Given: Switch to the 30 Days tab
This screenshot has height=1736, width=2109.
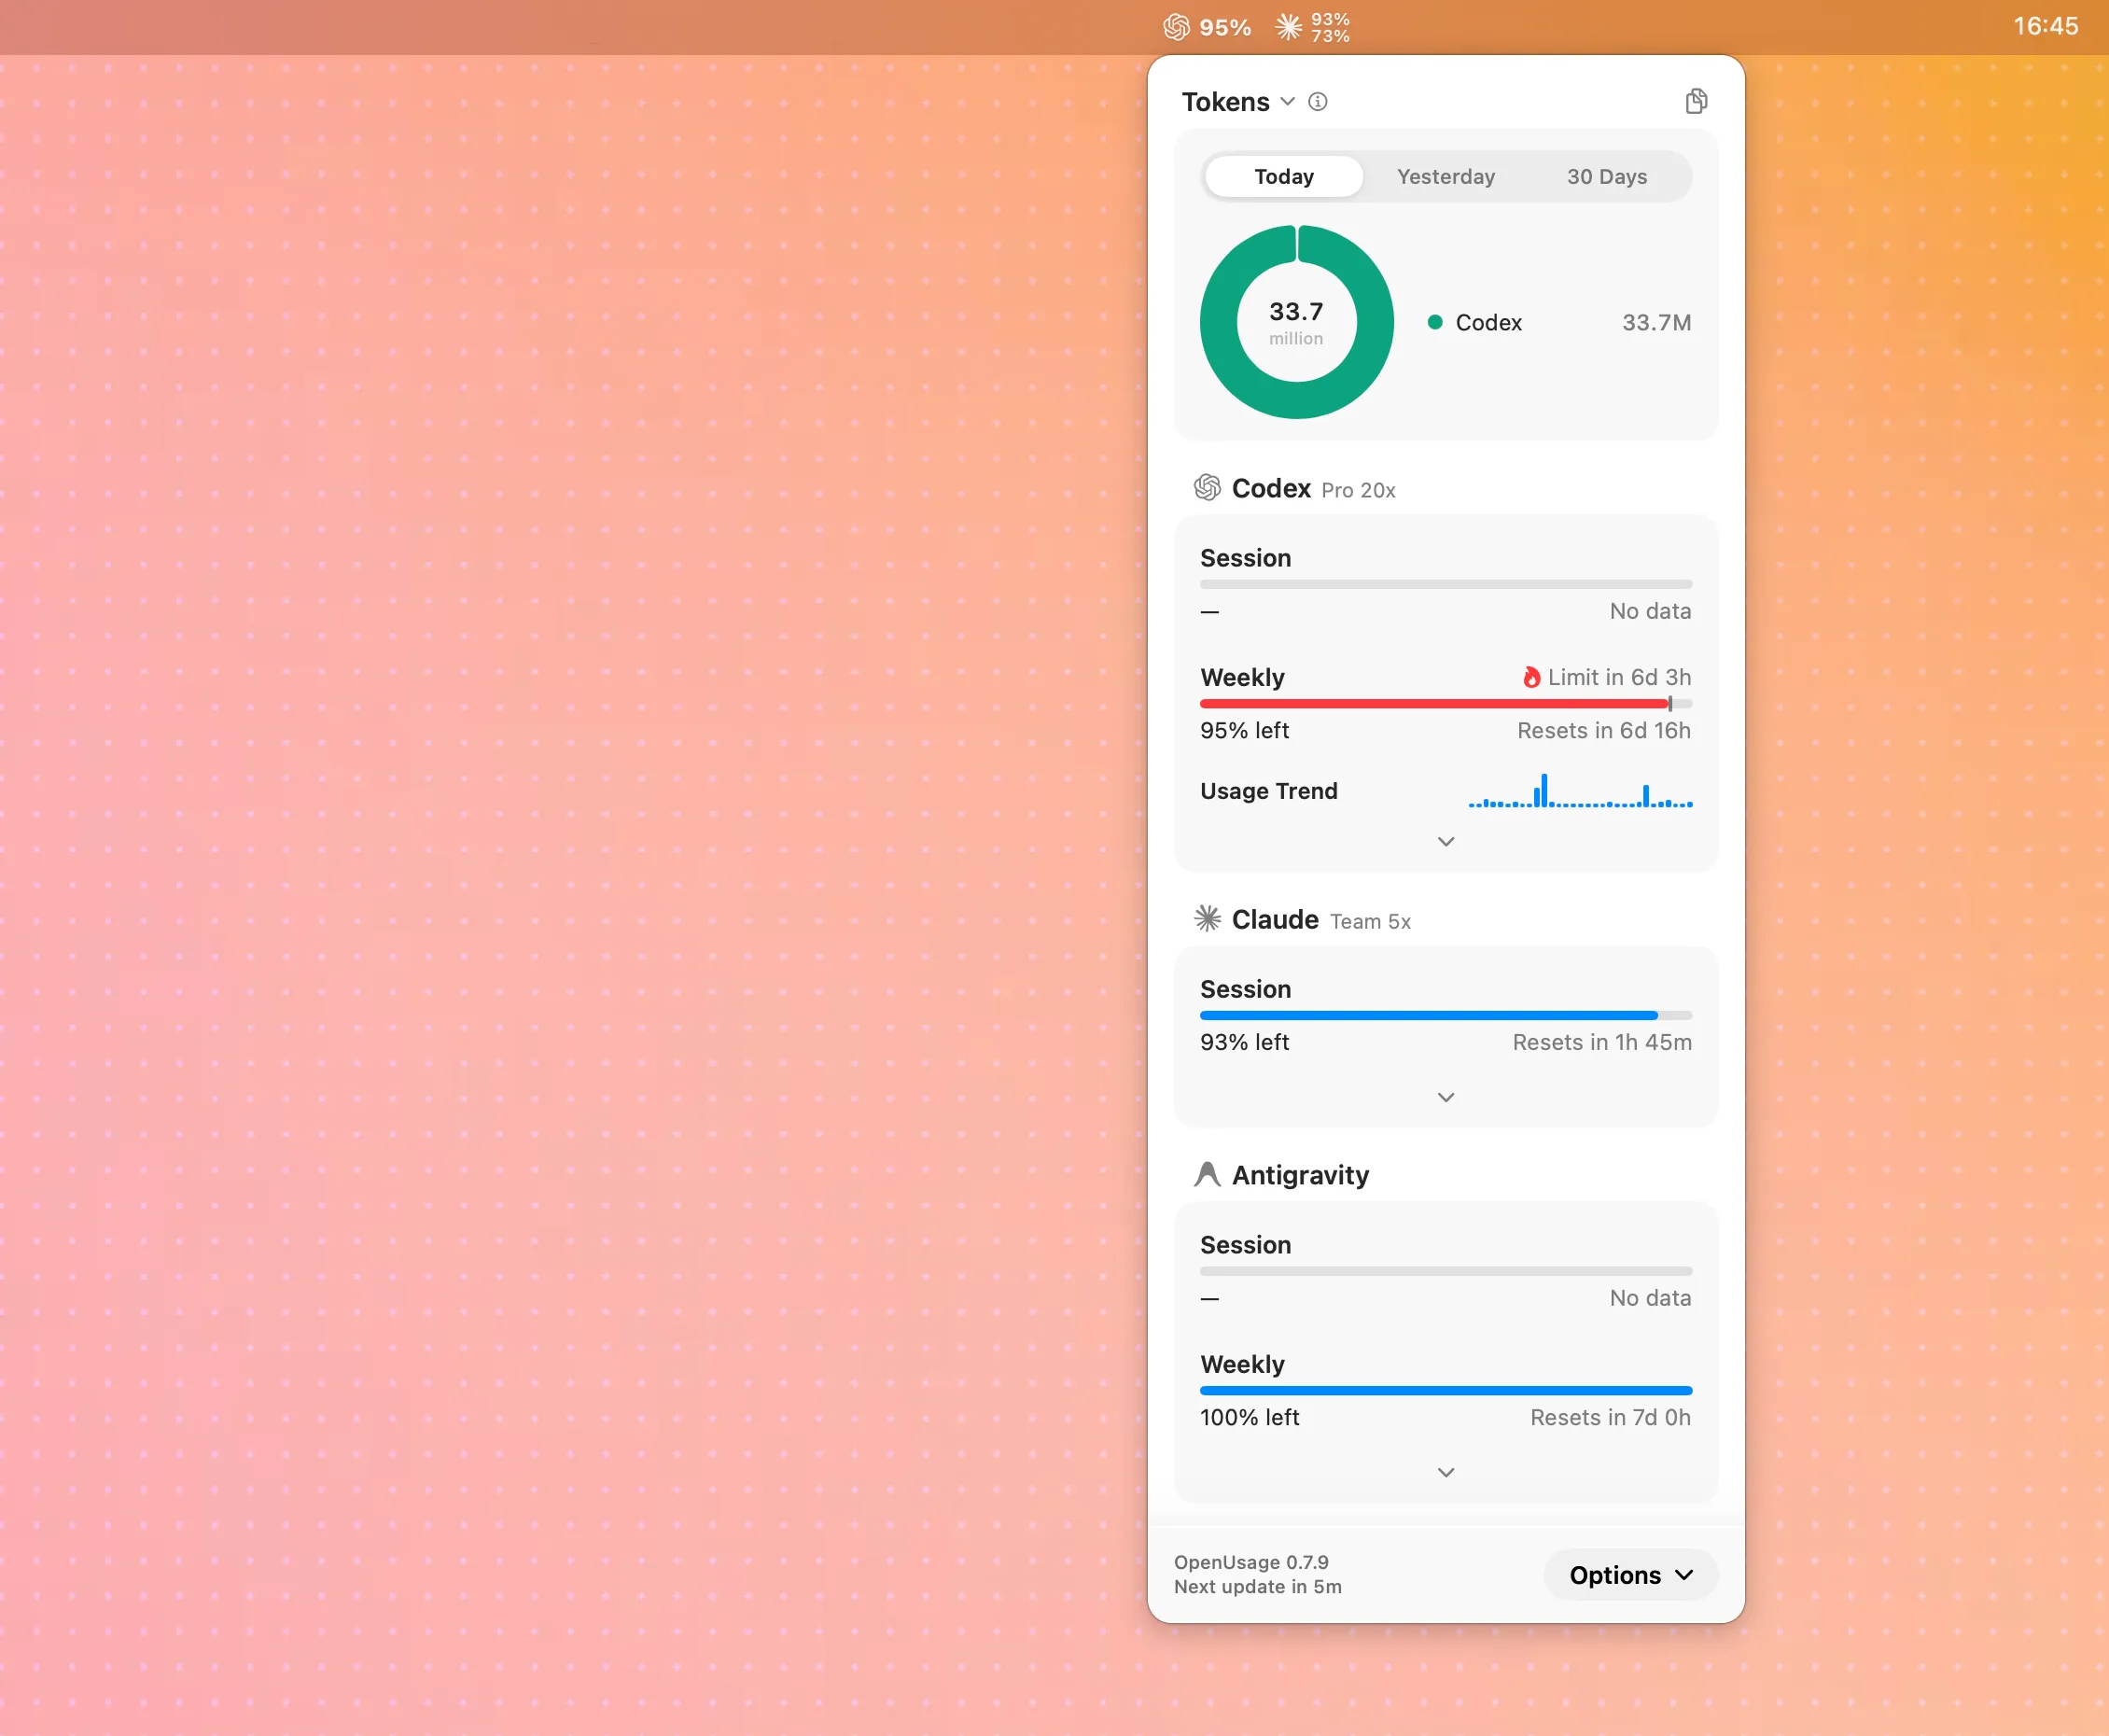Looking at the screenshot, I should 1606,177.
